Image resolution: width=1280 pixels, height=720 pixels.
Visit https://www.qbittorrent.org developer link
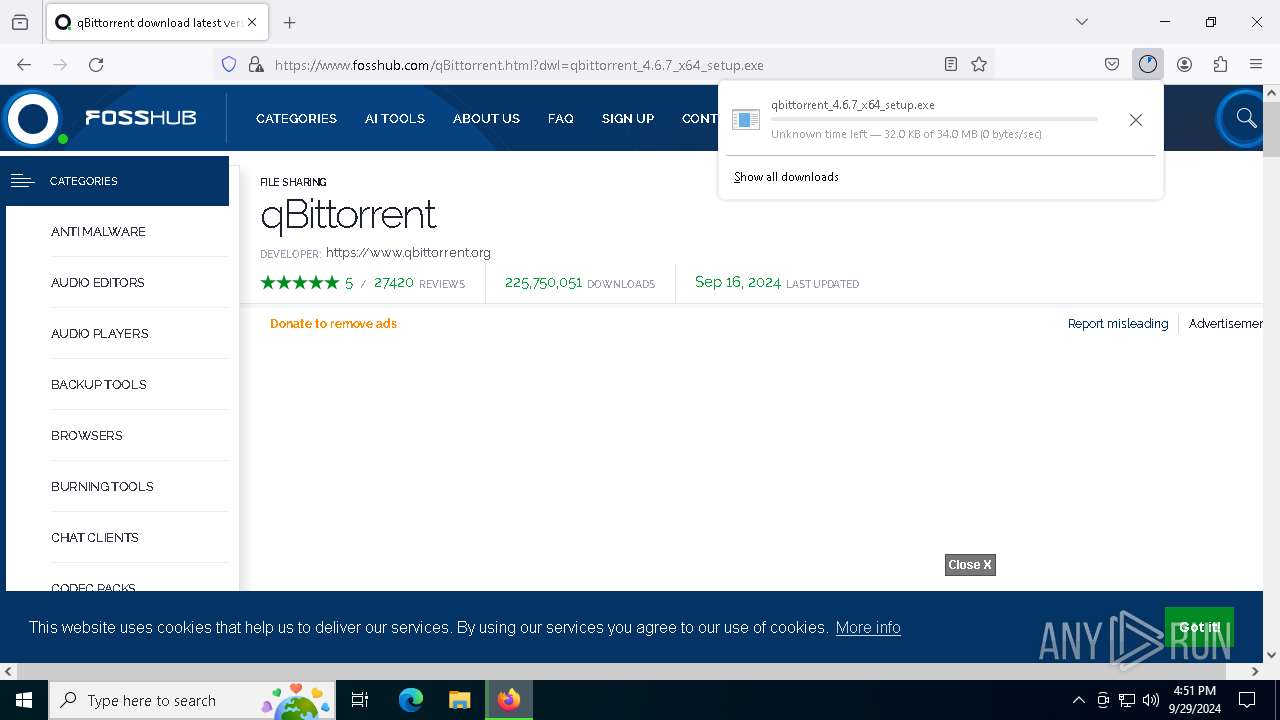click(408, 253)
